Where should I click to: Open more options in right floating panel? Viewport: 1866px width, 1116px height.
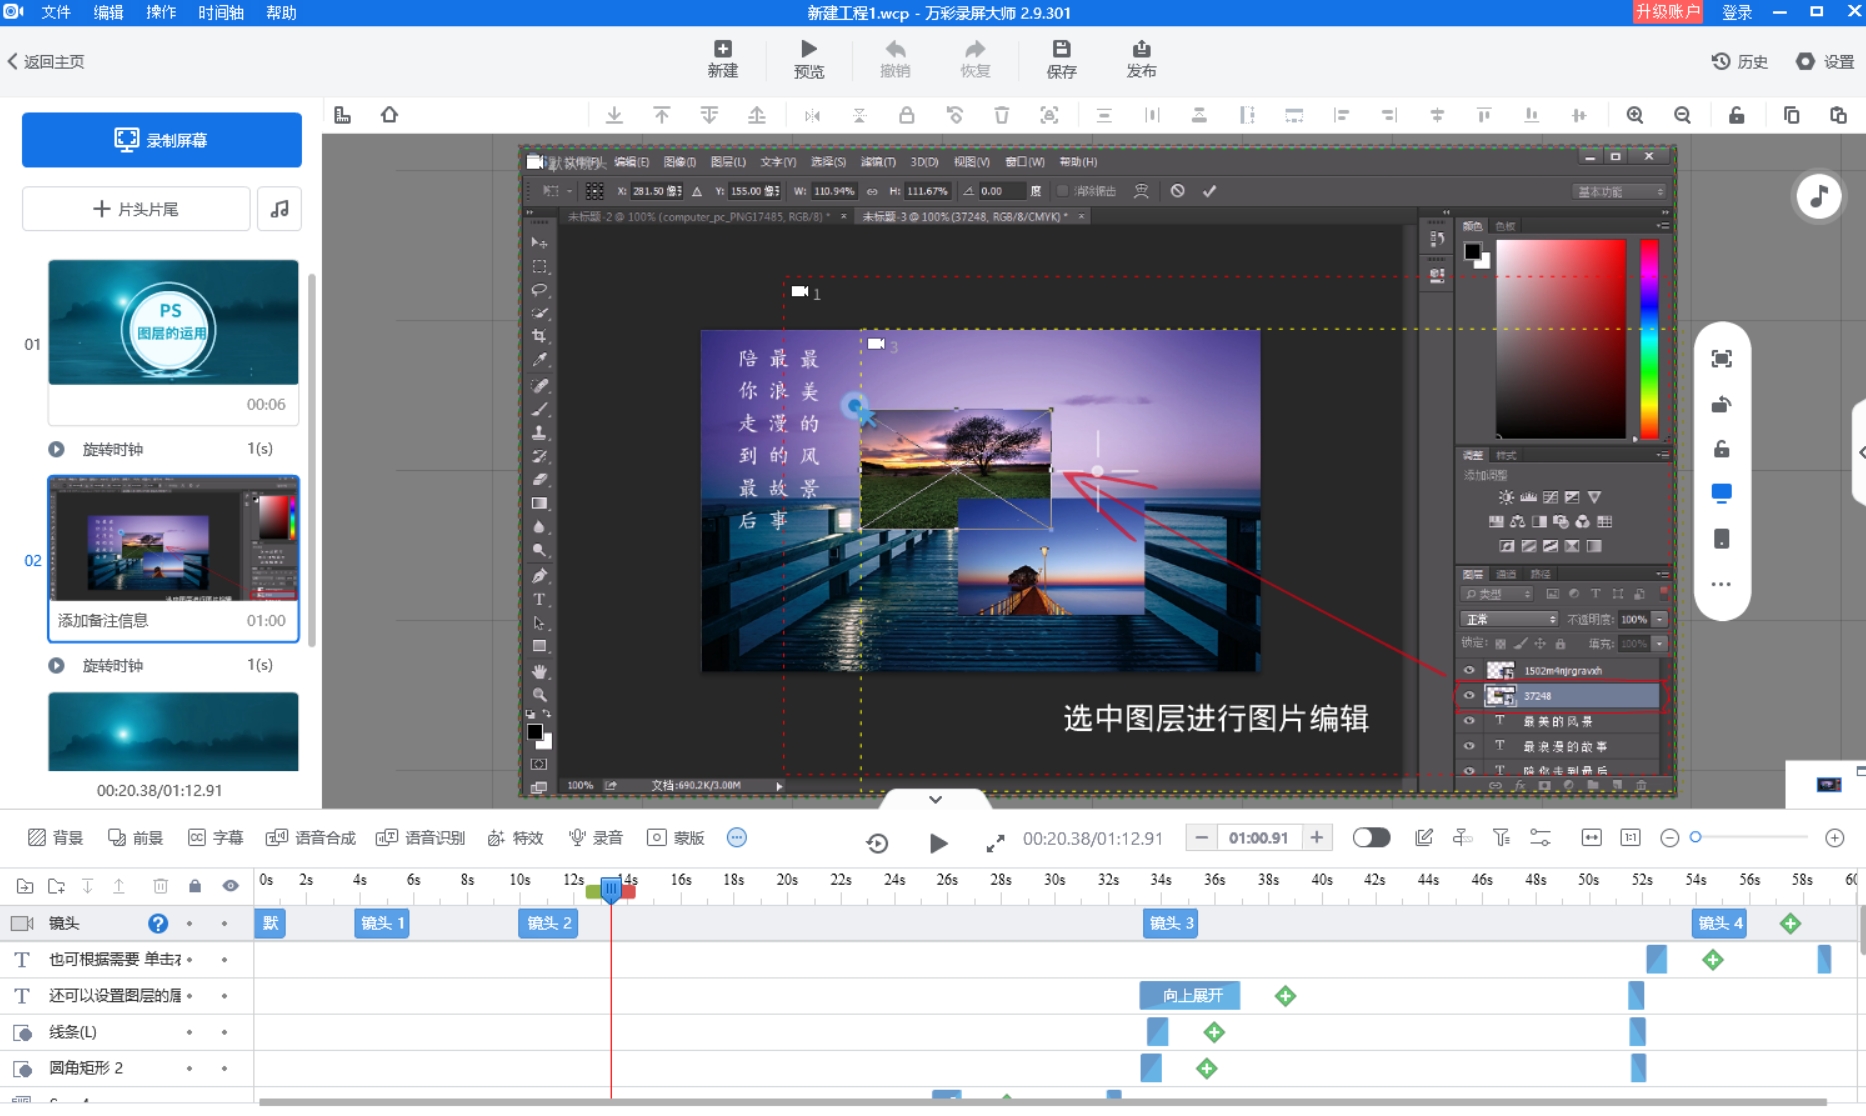1721,585
